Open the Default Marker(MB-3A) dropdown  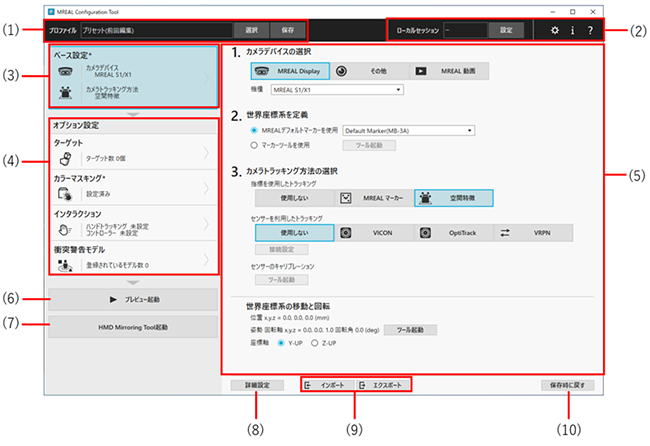pos(408,131)
